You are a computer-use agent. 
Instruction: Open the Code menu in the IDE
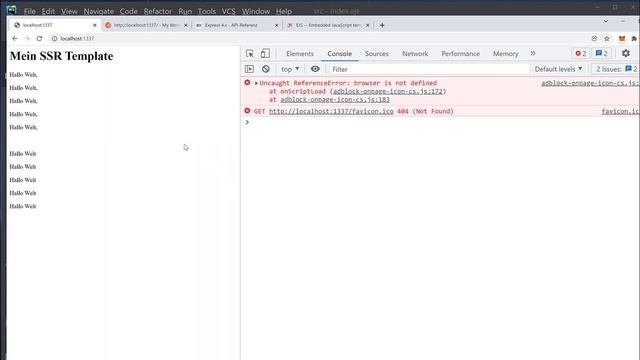coord(129,11)
